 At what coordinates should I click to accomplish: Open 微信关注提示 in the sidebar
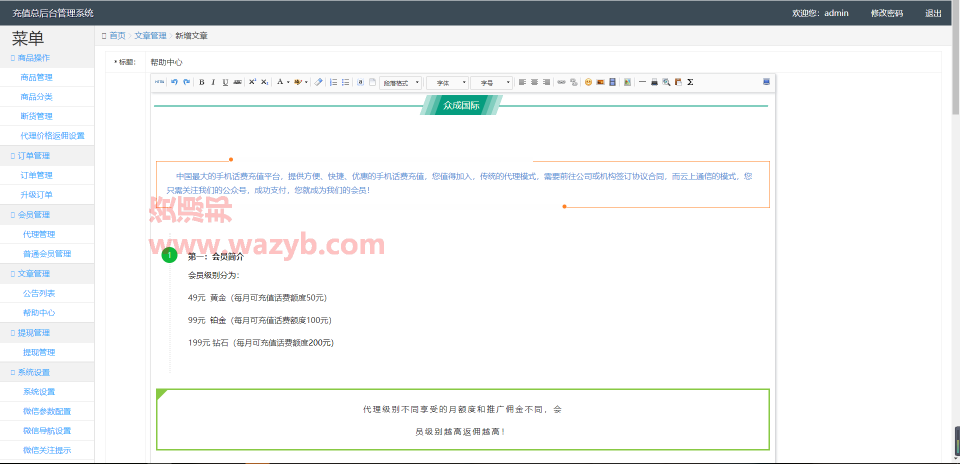pos(47,451)
